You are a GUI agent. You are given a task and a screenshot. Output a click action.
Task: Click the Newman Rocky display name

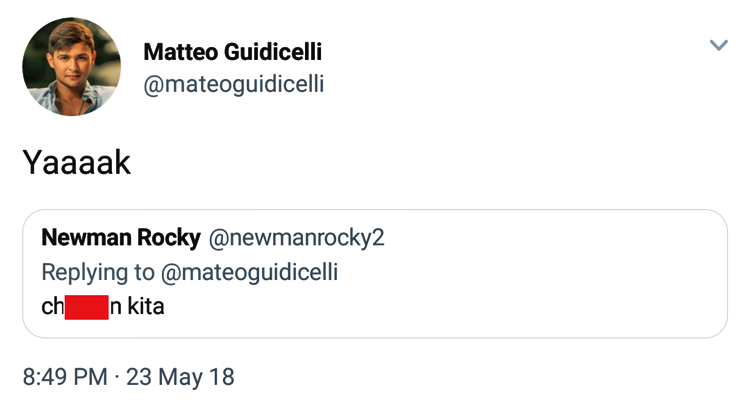120,238
